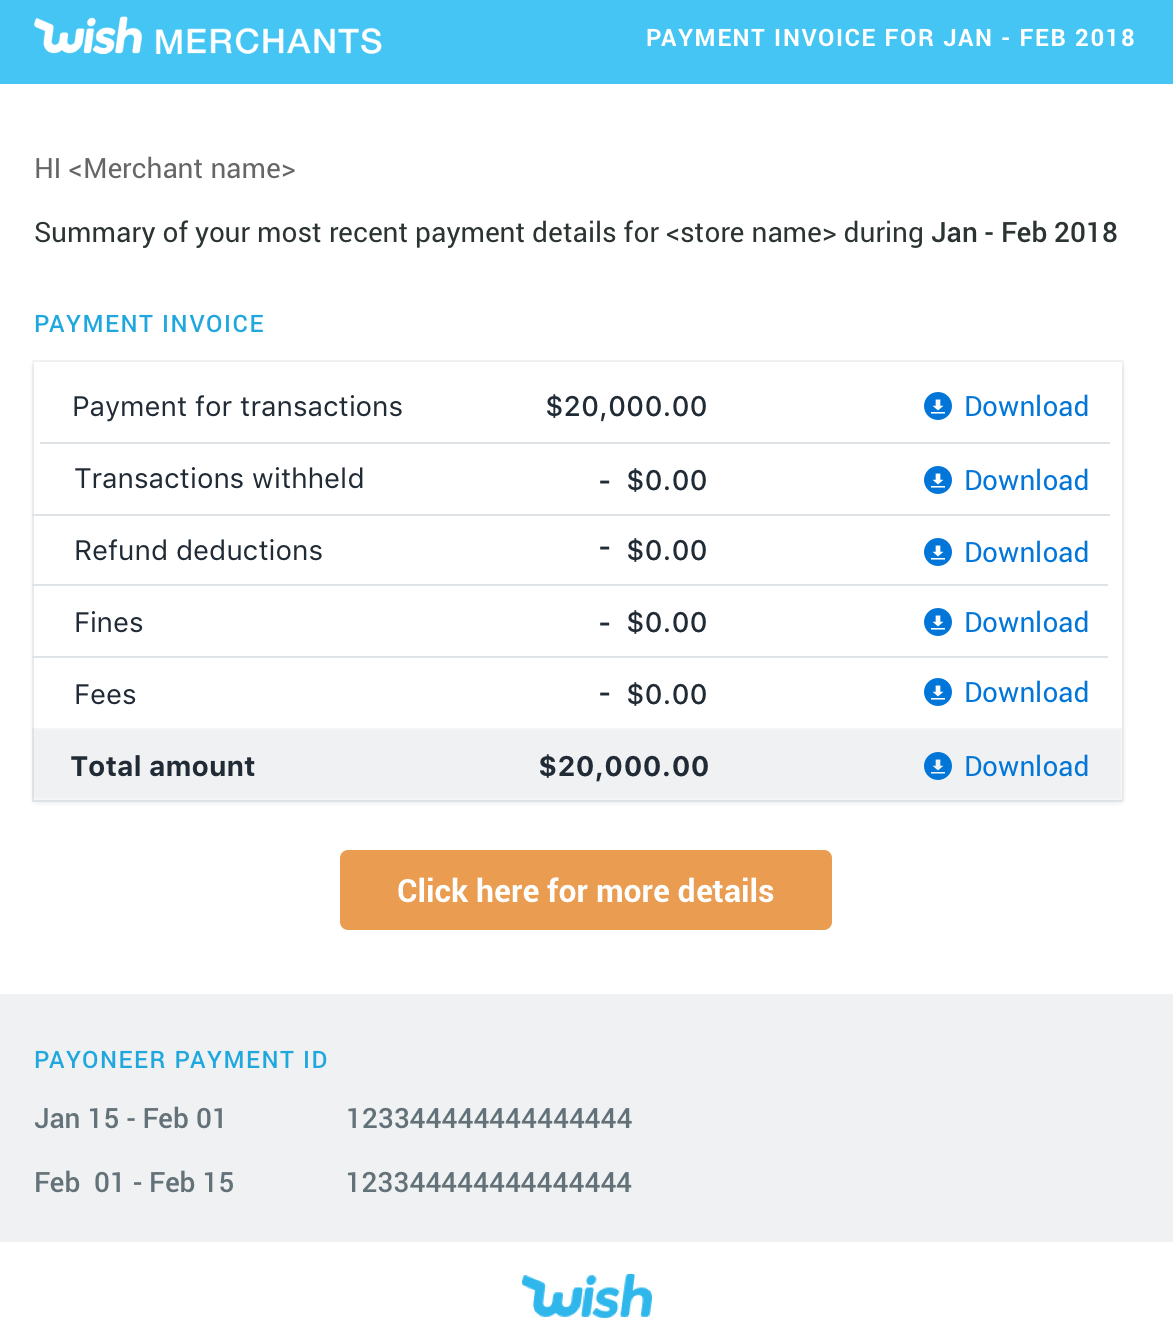Click the PAYMENT INVOICE FOR JAN - FEB 2018 header
This screenshot has width=1173, height=1338.
[890, 38]
